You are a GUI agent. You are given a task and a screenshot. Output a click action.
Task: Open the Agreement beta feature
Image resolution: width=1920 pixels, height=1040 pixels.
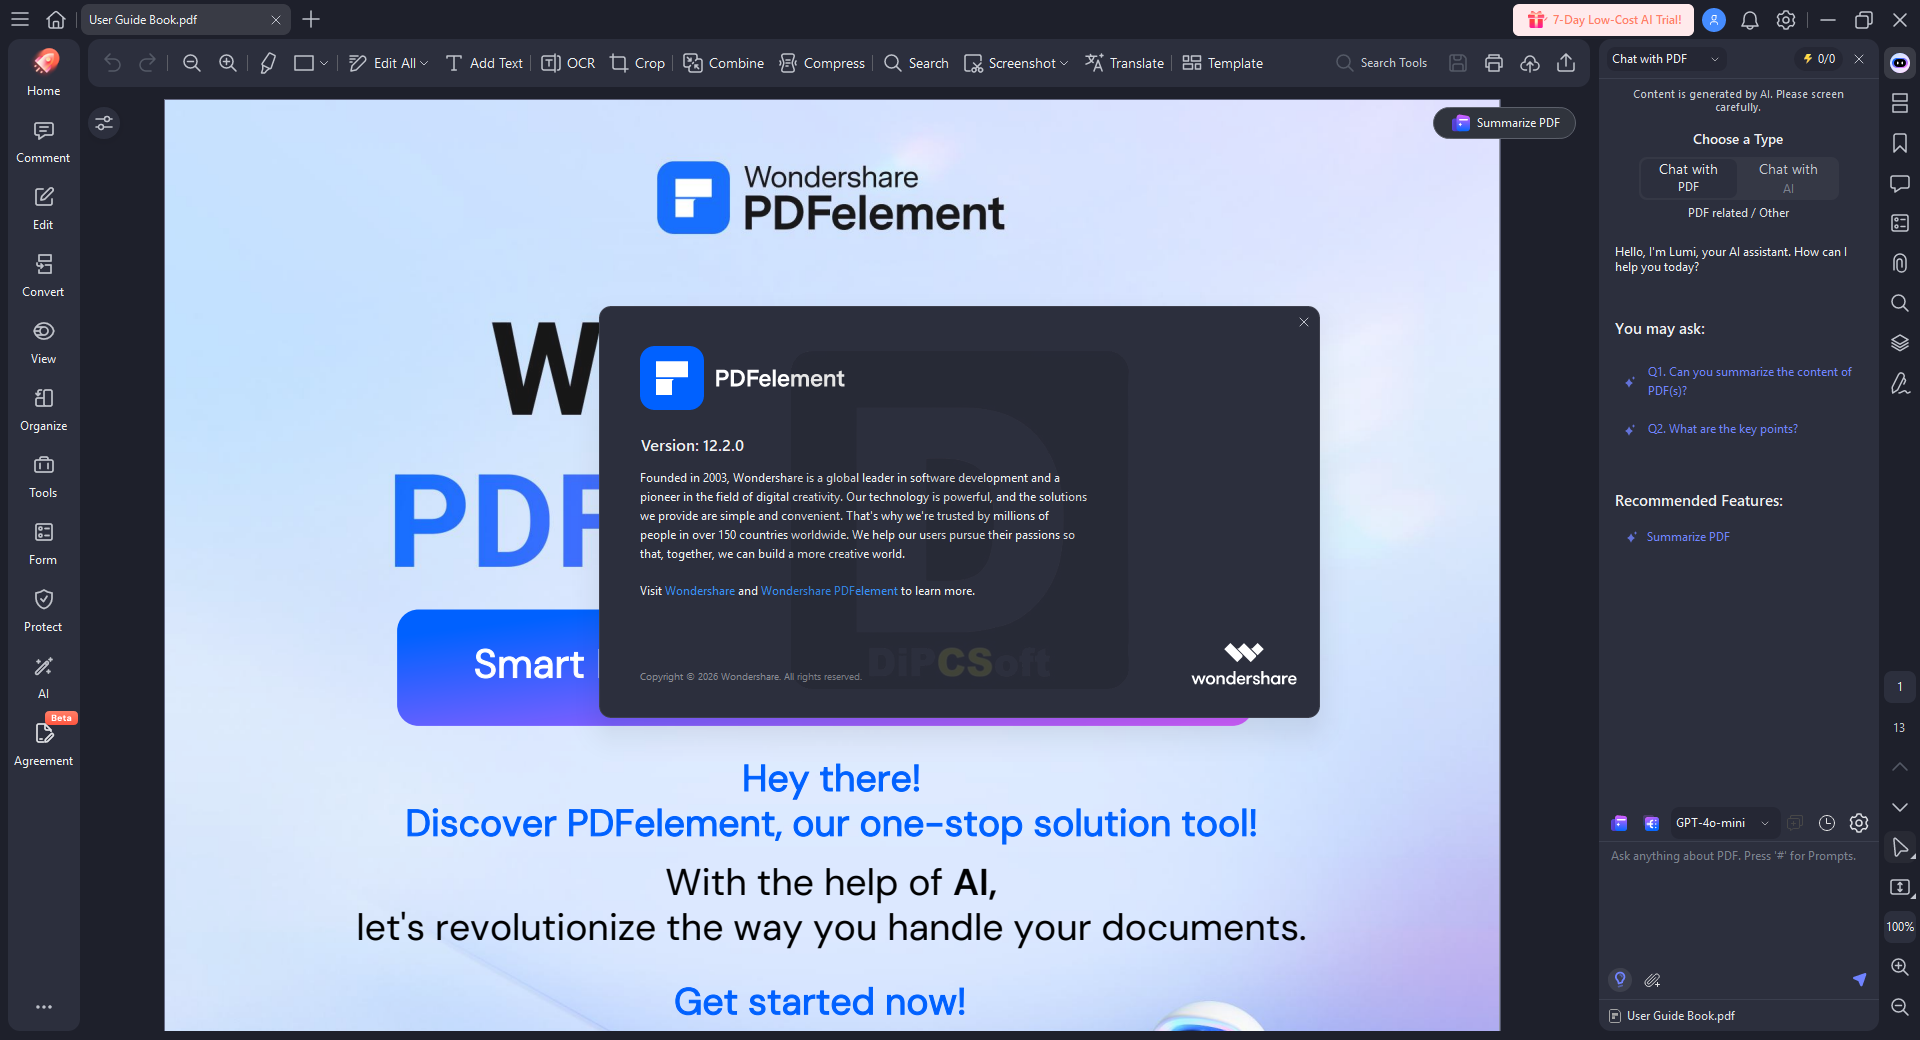pyautogui.click(x=43, y=745)
